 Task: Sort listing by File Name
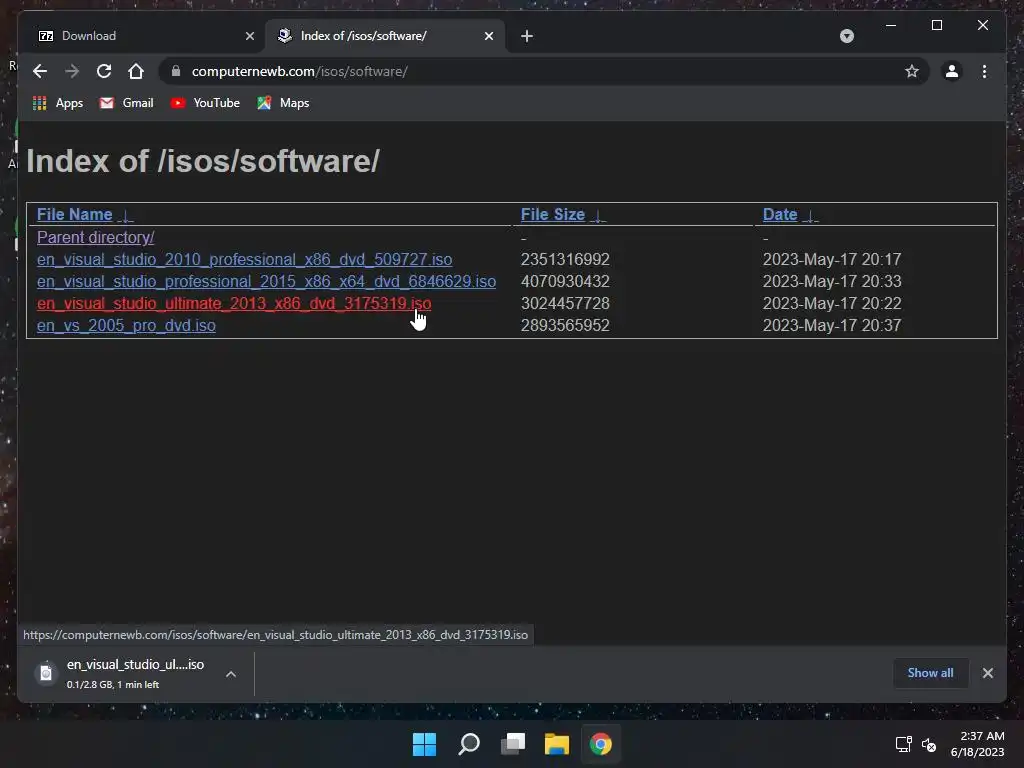click(x=74, y=214)
